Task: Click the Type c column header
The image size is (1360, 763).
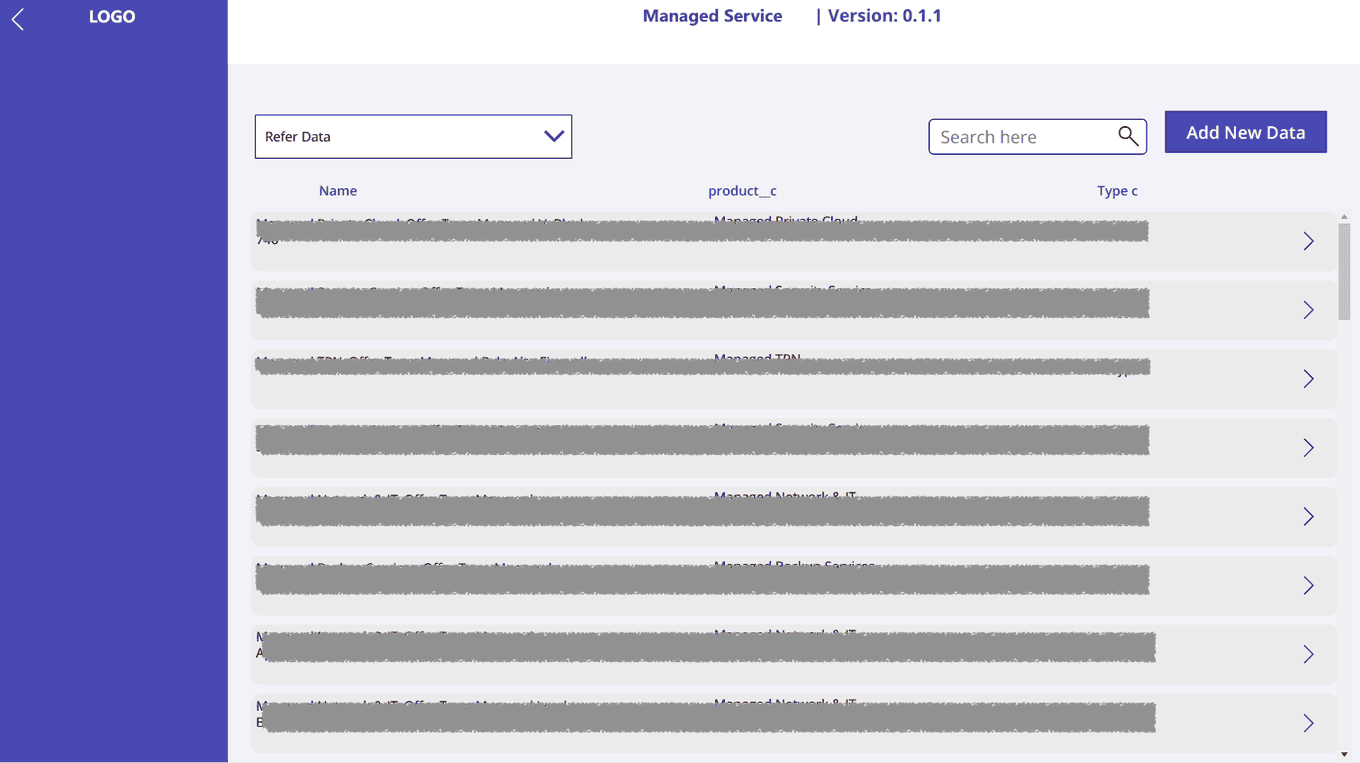Action: (x=1117, y=191)
